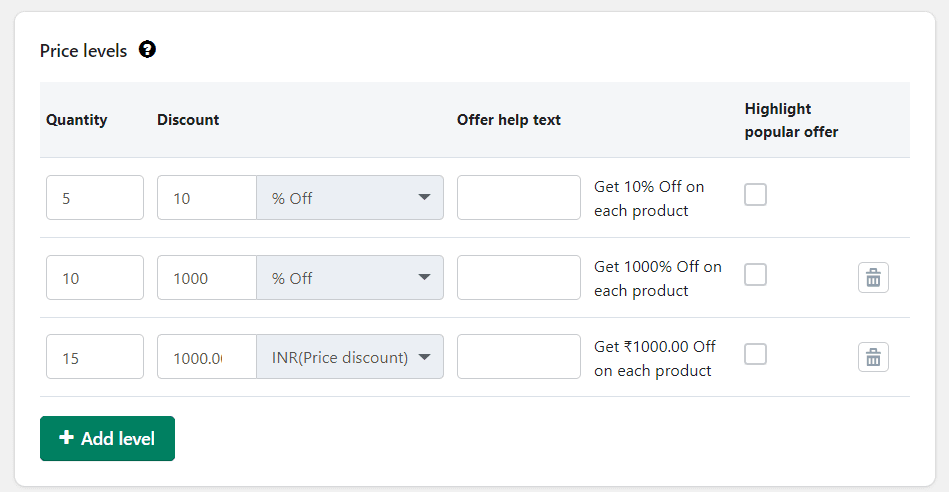Edit the discount value field showing 1000
Image resolution: width=949 pixels, height=492 pixels.
tap(207, 278)
